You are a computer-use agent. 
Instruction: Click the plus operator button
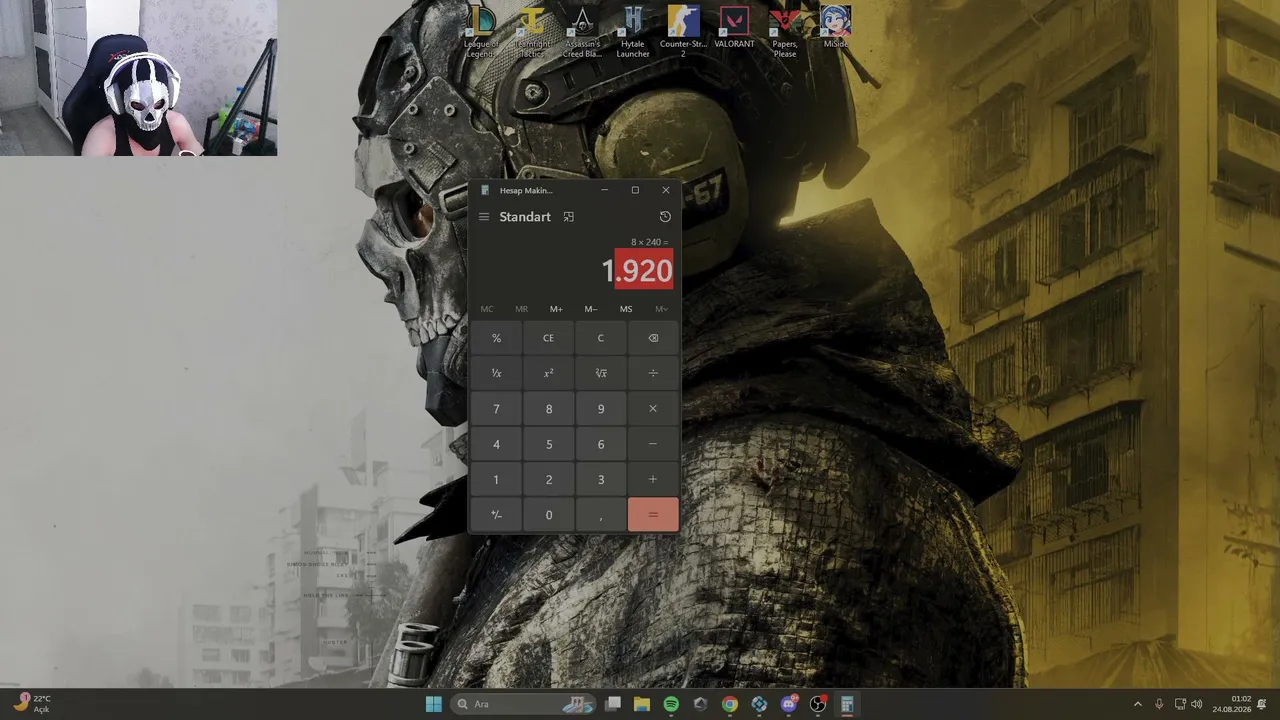point(653,480)
